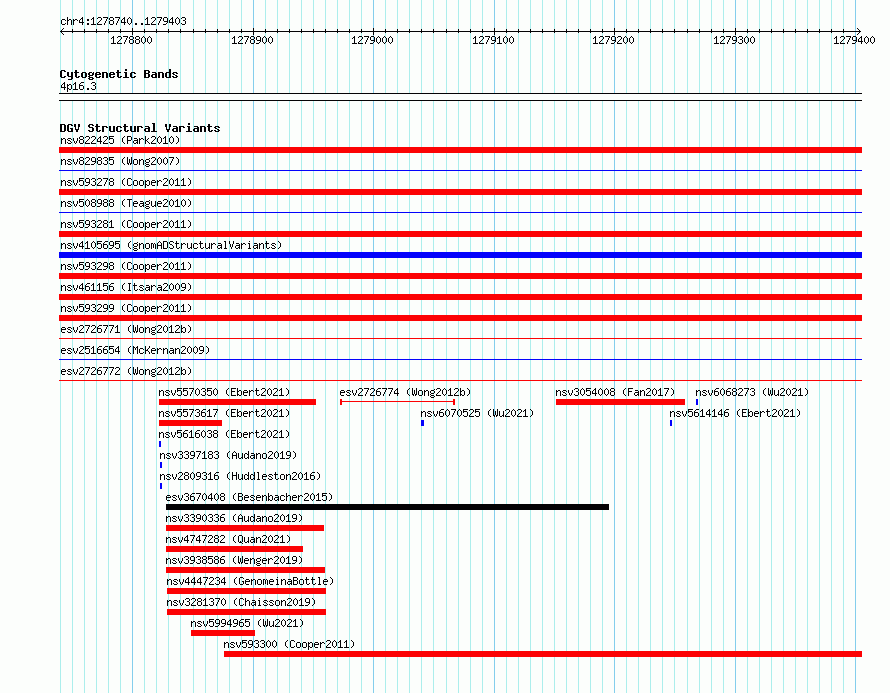Screen dimensions: 890x693
Task: Open nsv5573617 (Ebert2021) variant
Action: click(224, 413)
